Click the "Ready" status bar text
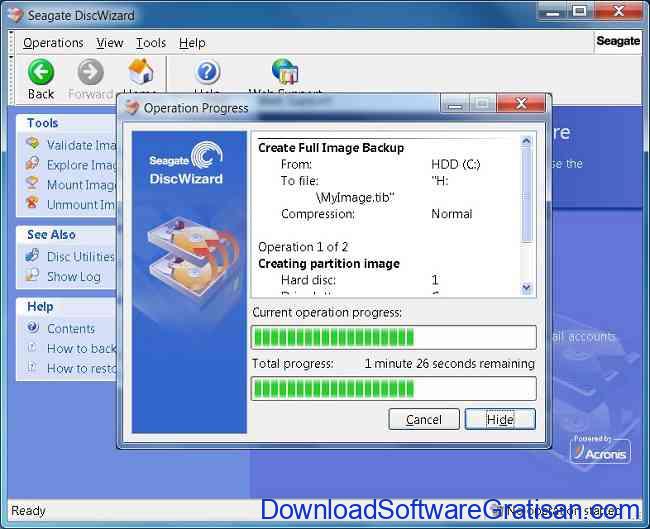The image size is (650, 529). coord(28,511)
